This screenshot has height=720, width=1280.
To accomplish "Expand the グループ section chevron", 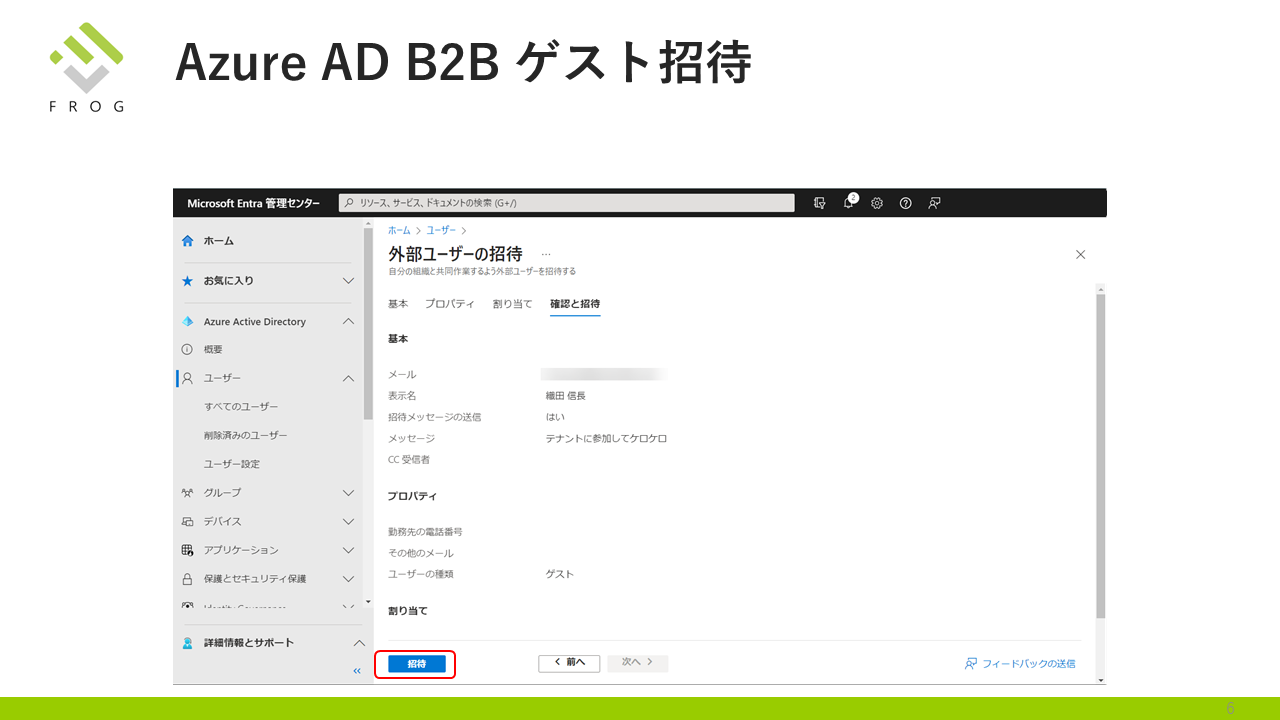I will 348,493.
